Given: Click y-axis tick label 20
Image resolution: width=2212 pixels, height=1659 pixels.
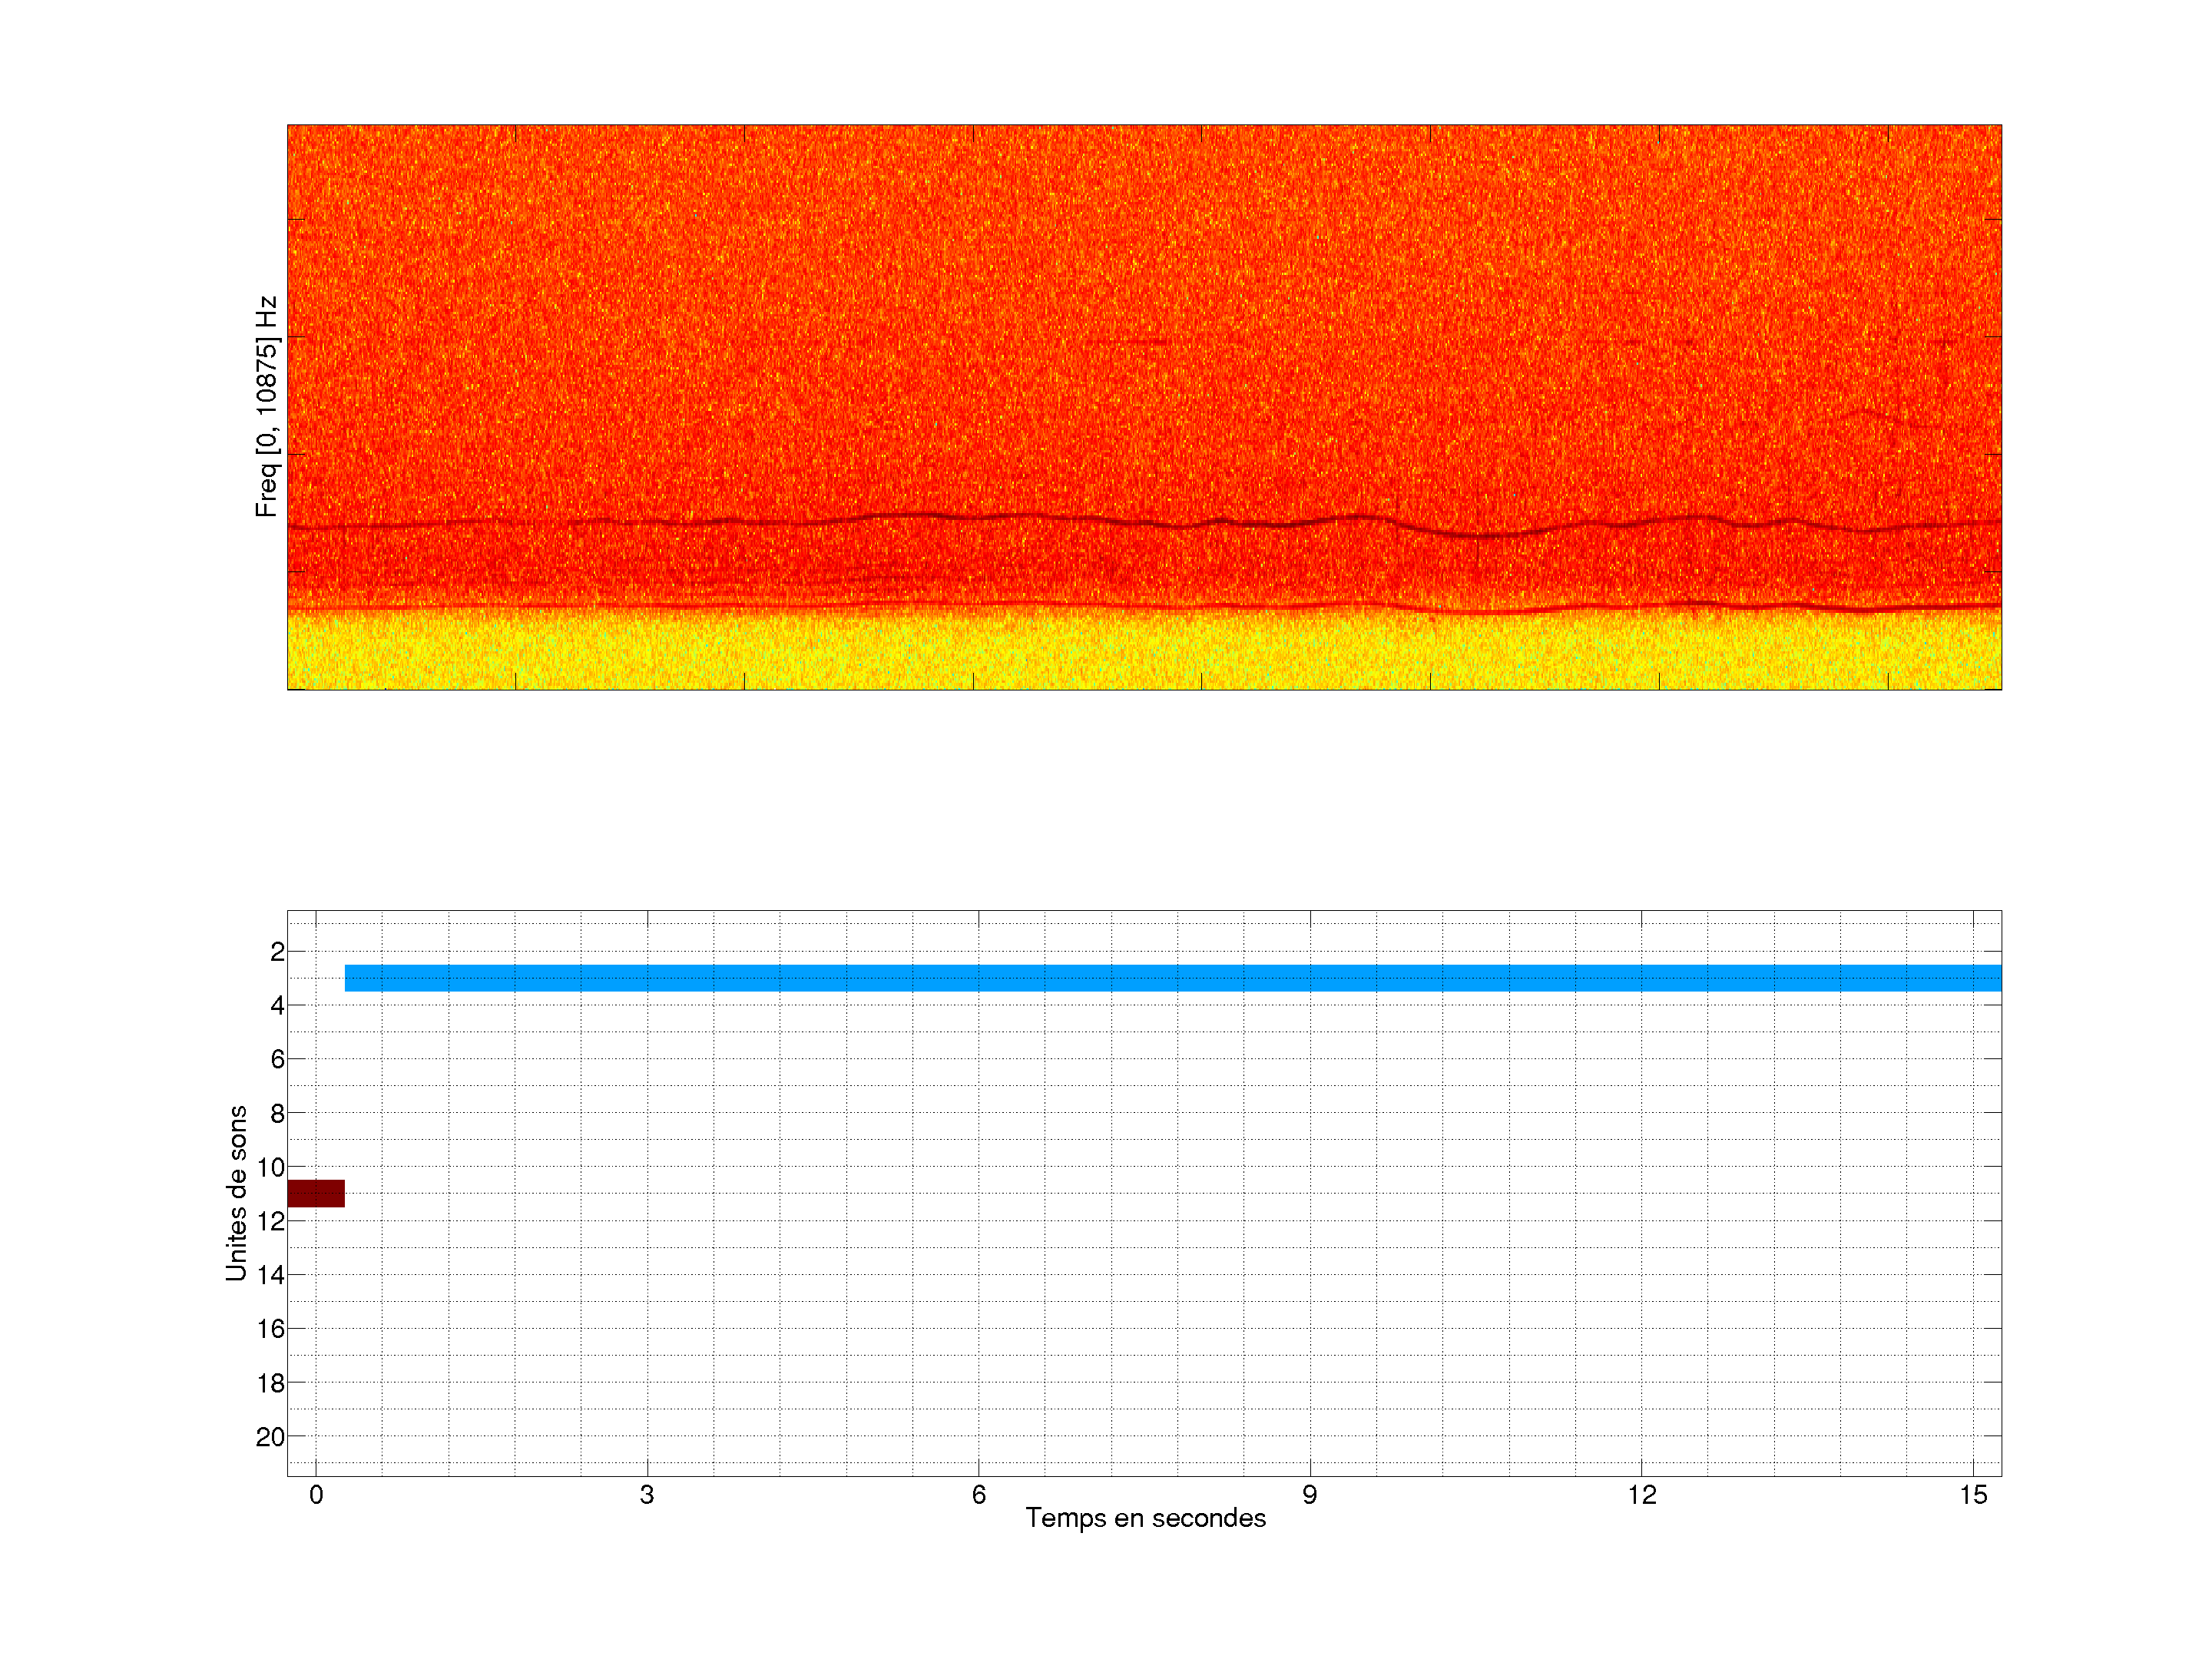Looking at the screenshot, I should (270, 1437).
